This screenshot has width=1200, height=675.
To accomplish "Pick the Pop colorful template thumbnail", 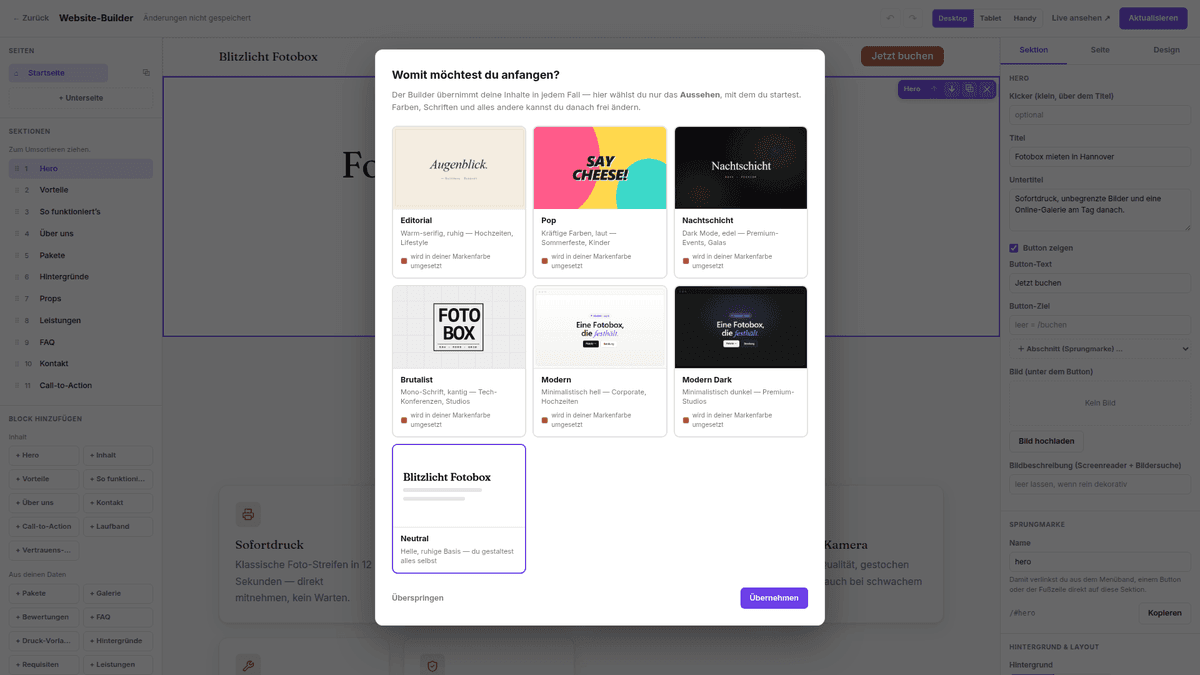I will coord(600,168).
